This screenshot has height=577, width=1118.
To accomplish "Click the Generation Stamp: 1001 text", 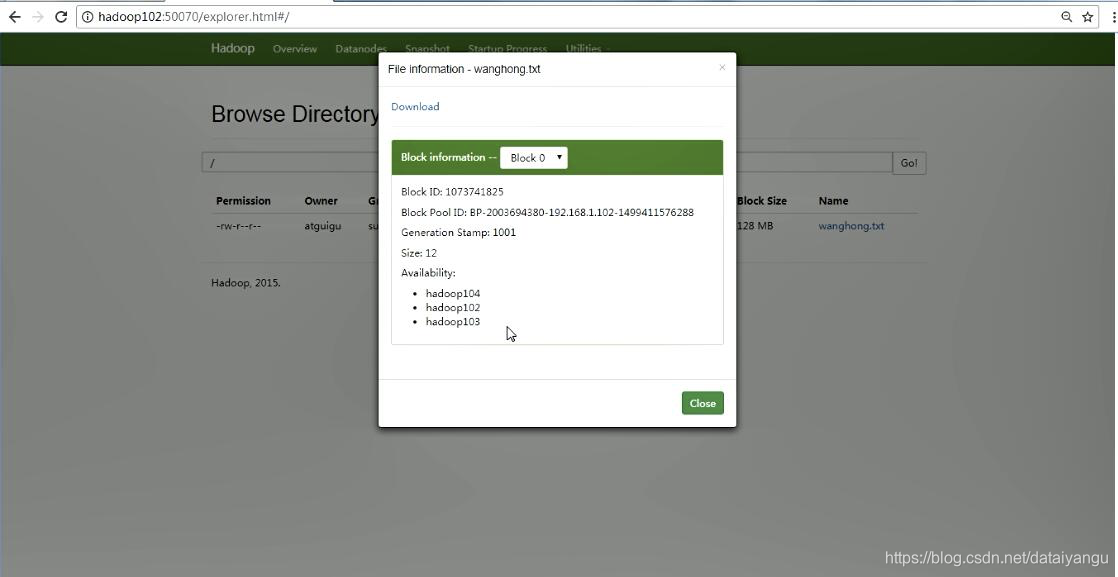I will [x=458, y=233].
